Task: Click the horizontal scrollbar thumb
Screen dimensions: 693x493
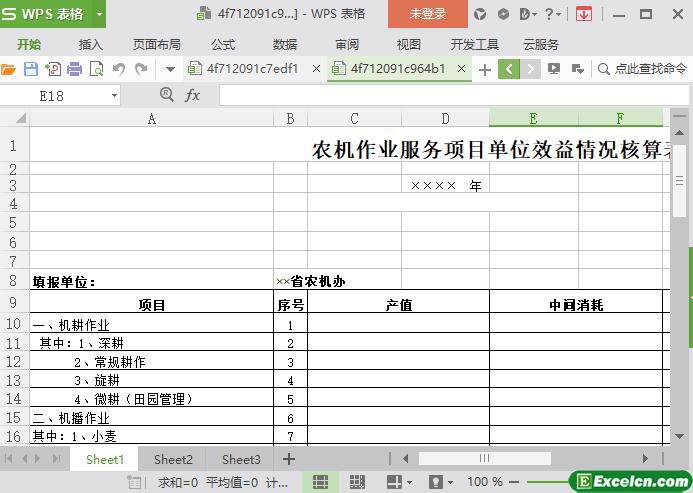Action: click(x=484, y=458)
